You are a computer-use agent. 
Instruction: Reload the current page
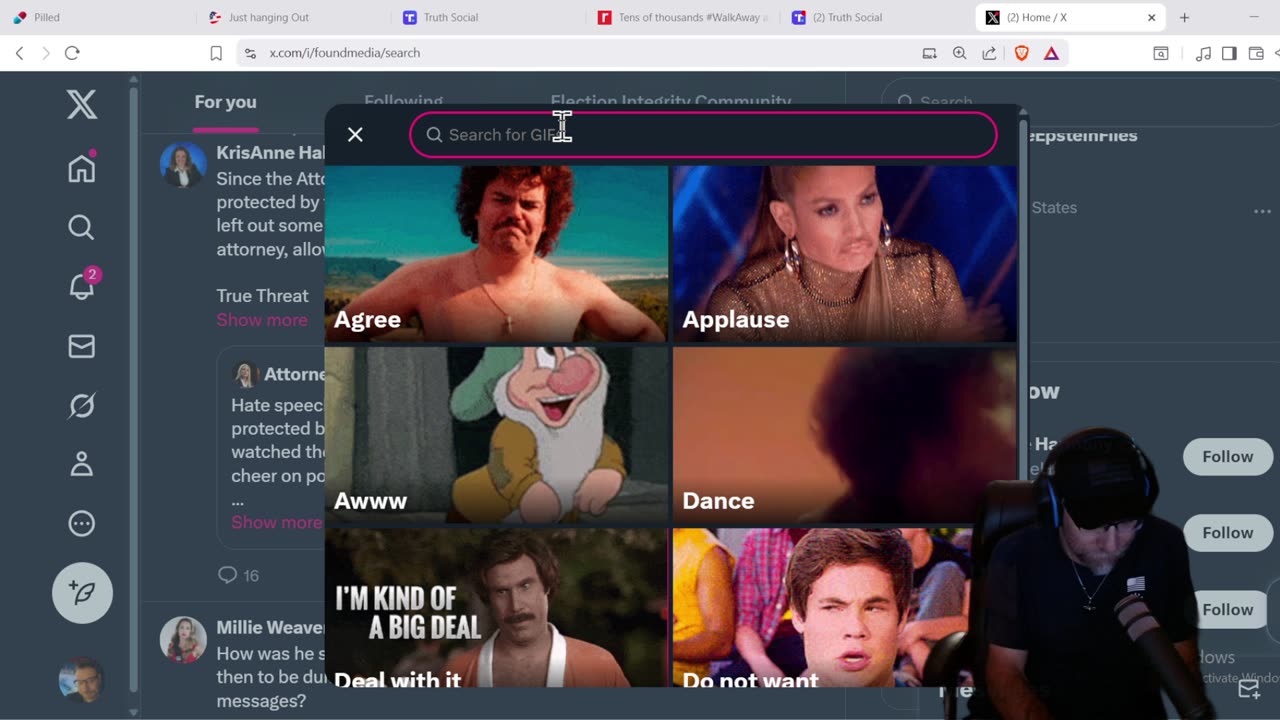72,53
